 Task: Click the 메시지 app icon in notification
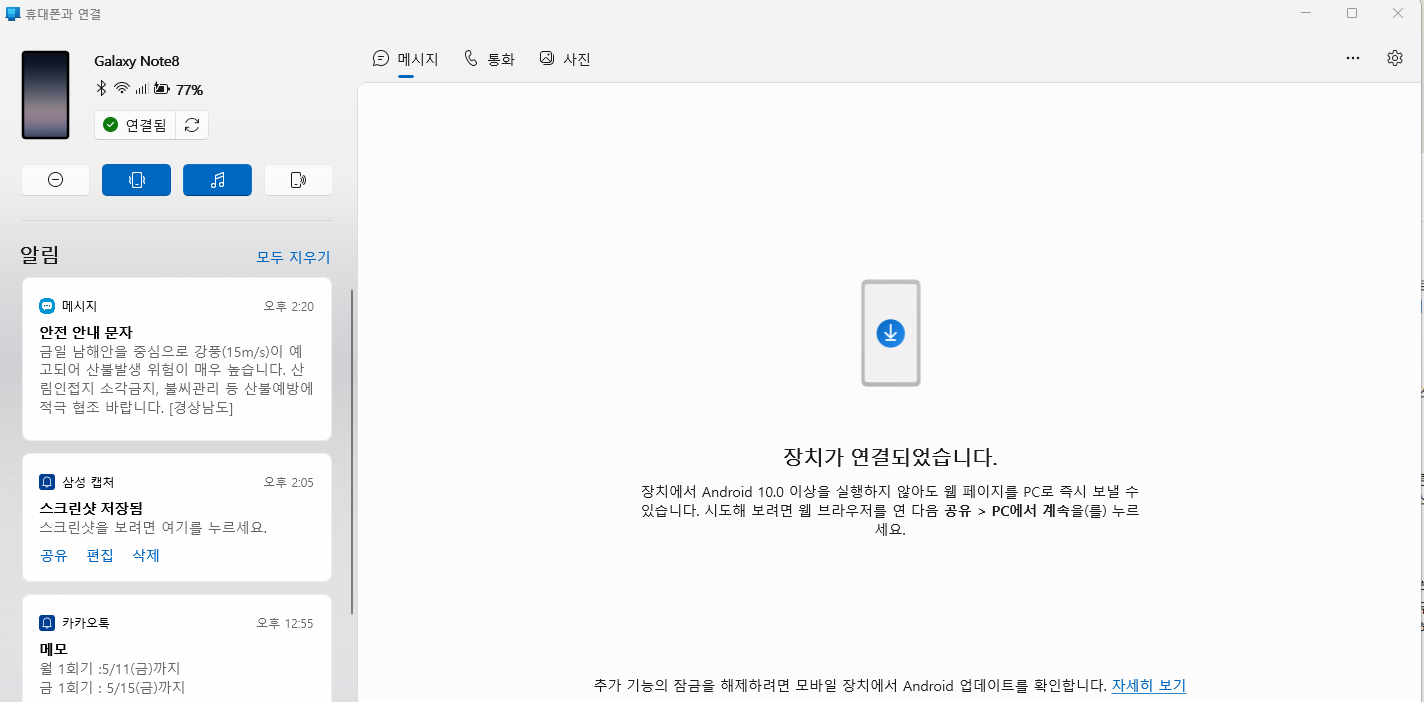tap(47, 306)
